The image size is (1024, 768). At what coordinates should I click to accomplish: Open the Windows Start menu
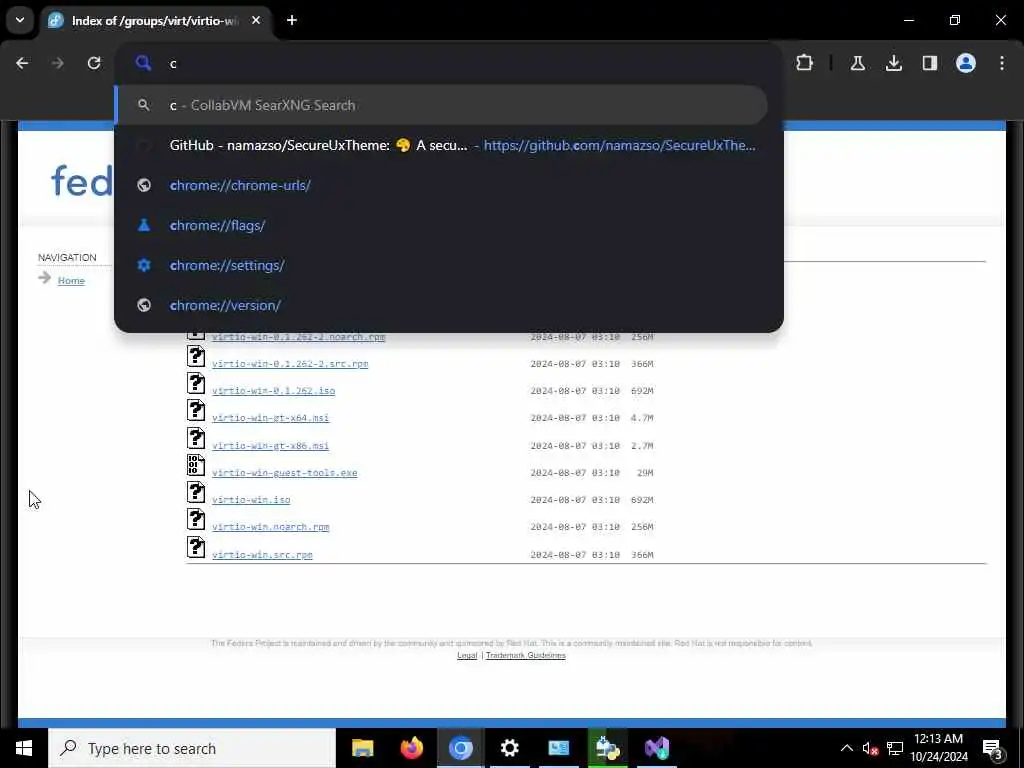(24, 748)
